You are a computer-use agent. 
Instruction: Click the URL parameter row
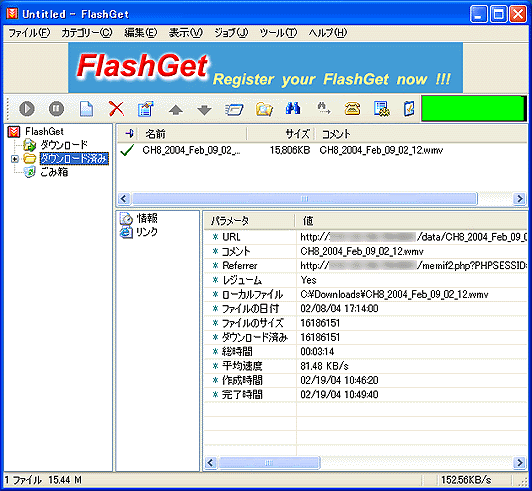click(365, 237)
